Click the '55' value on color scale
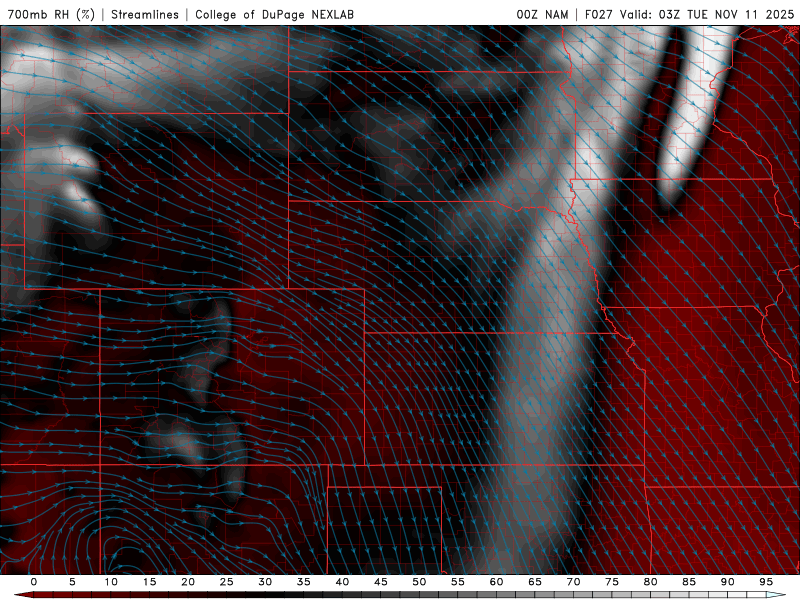This screenshot has width=800, height=600. (x=458, y=582)
